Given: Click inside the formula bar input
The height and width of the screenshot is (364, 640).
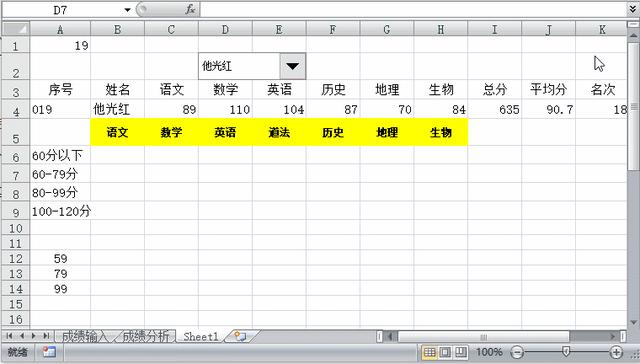Looking at the screenshot, I should 412,10.
